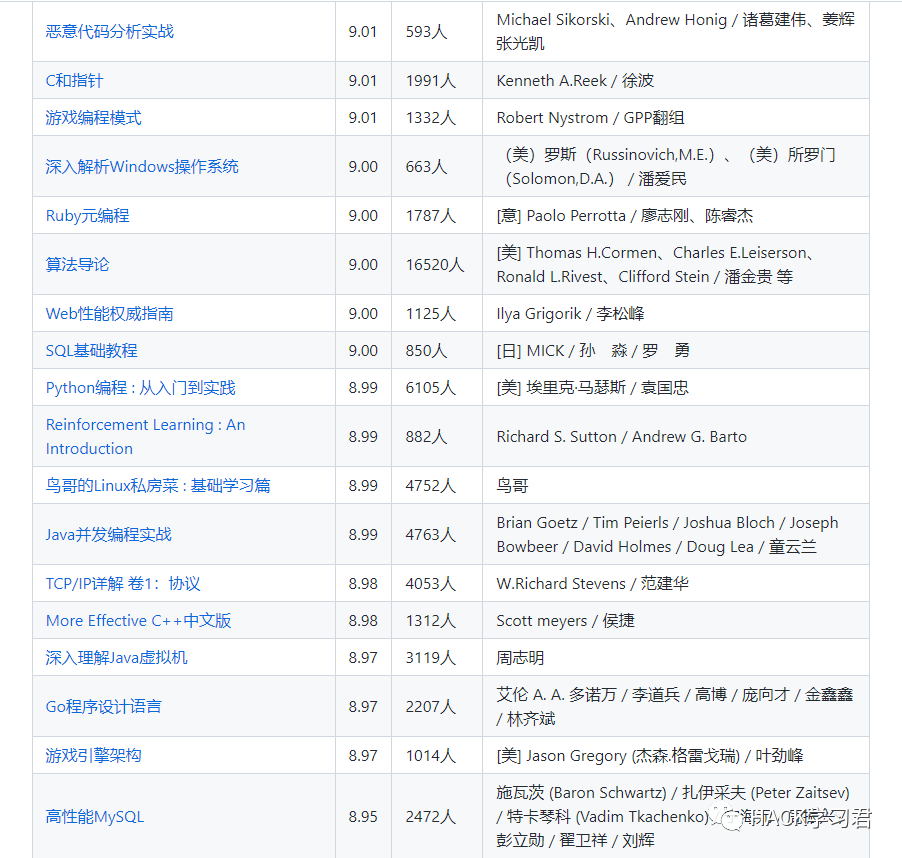Open the Go程序设计语言 link
Image resolution: width=902 pixels, height=858 pixels.
click(x=104, y=706)
